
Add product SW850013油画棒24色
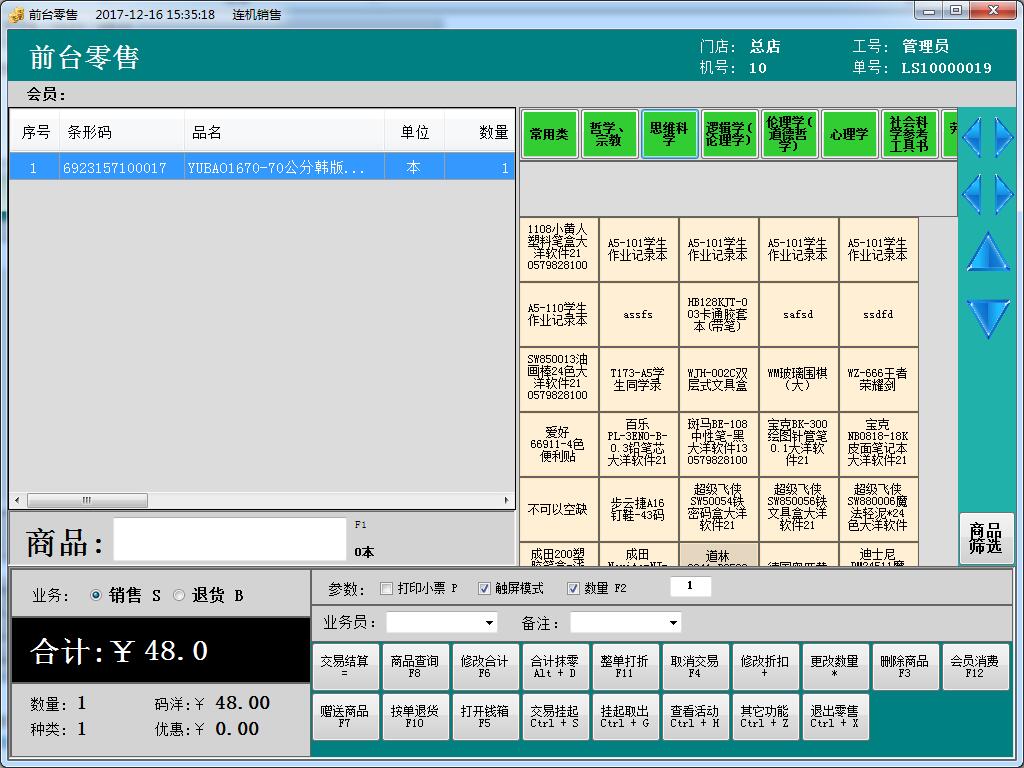point(558,379)
